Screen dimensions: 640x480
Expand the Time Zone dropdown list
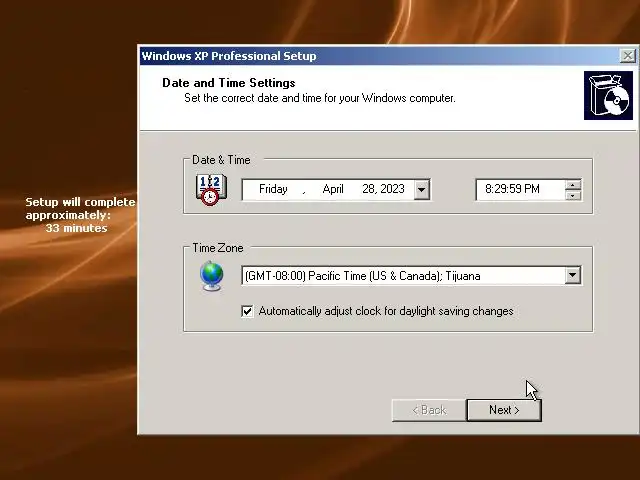573,276
